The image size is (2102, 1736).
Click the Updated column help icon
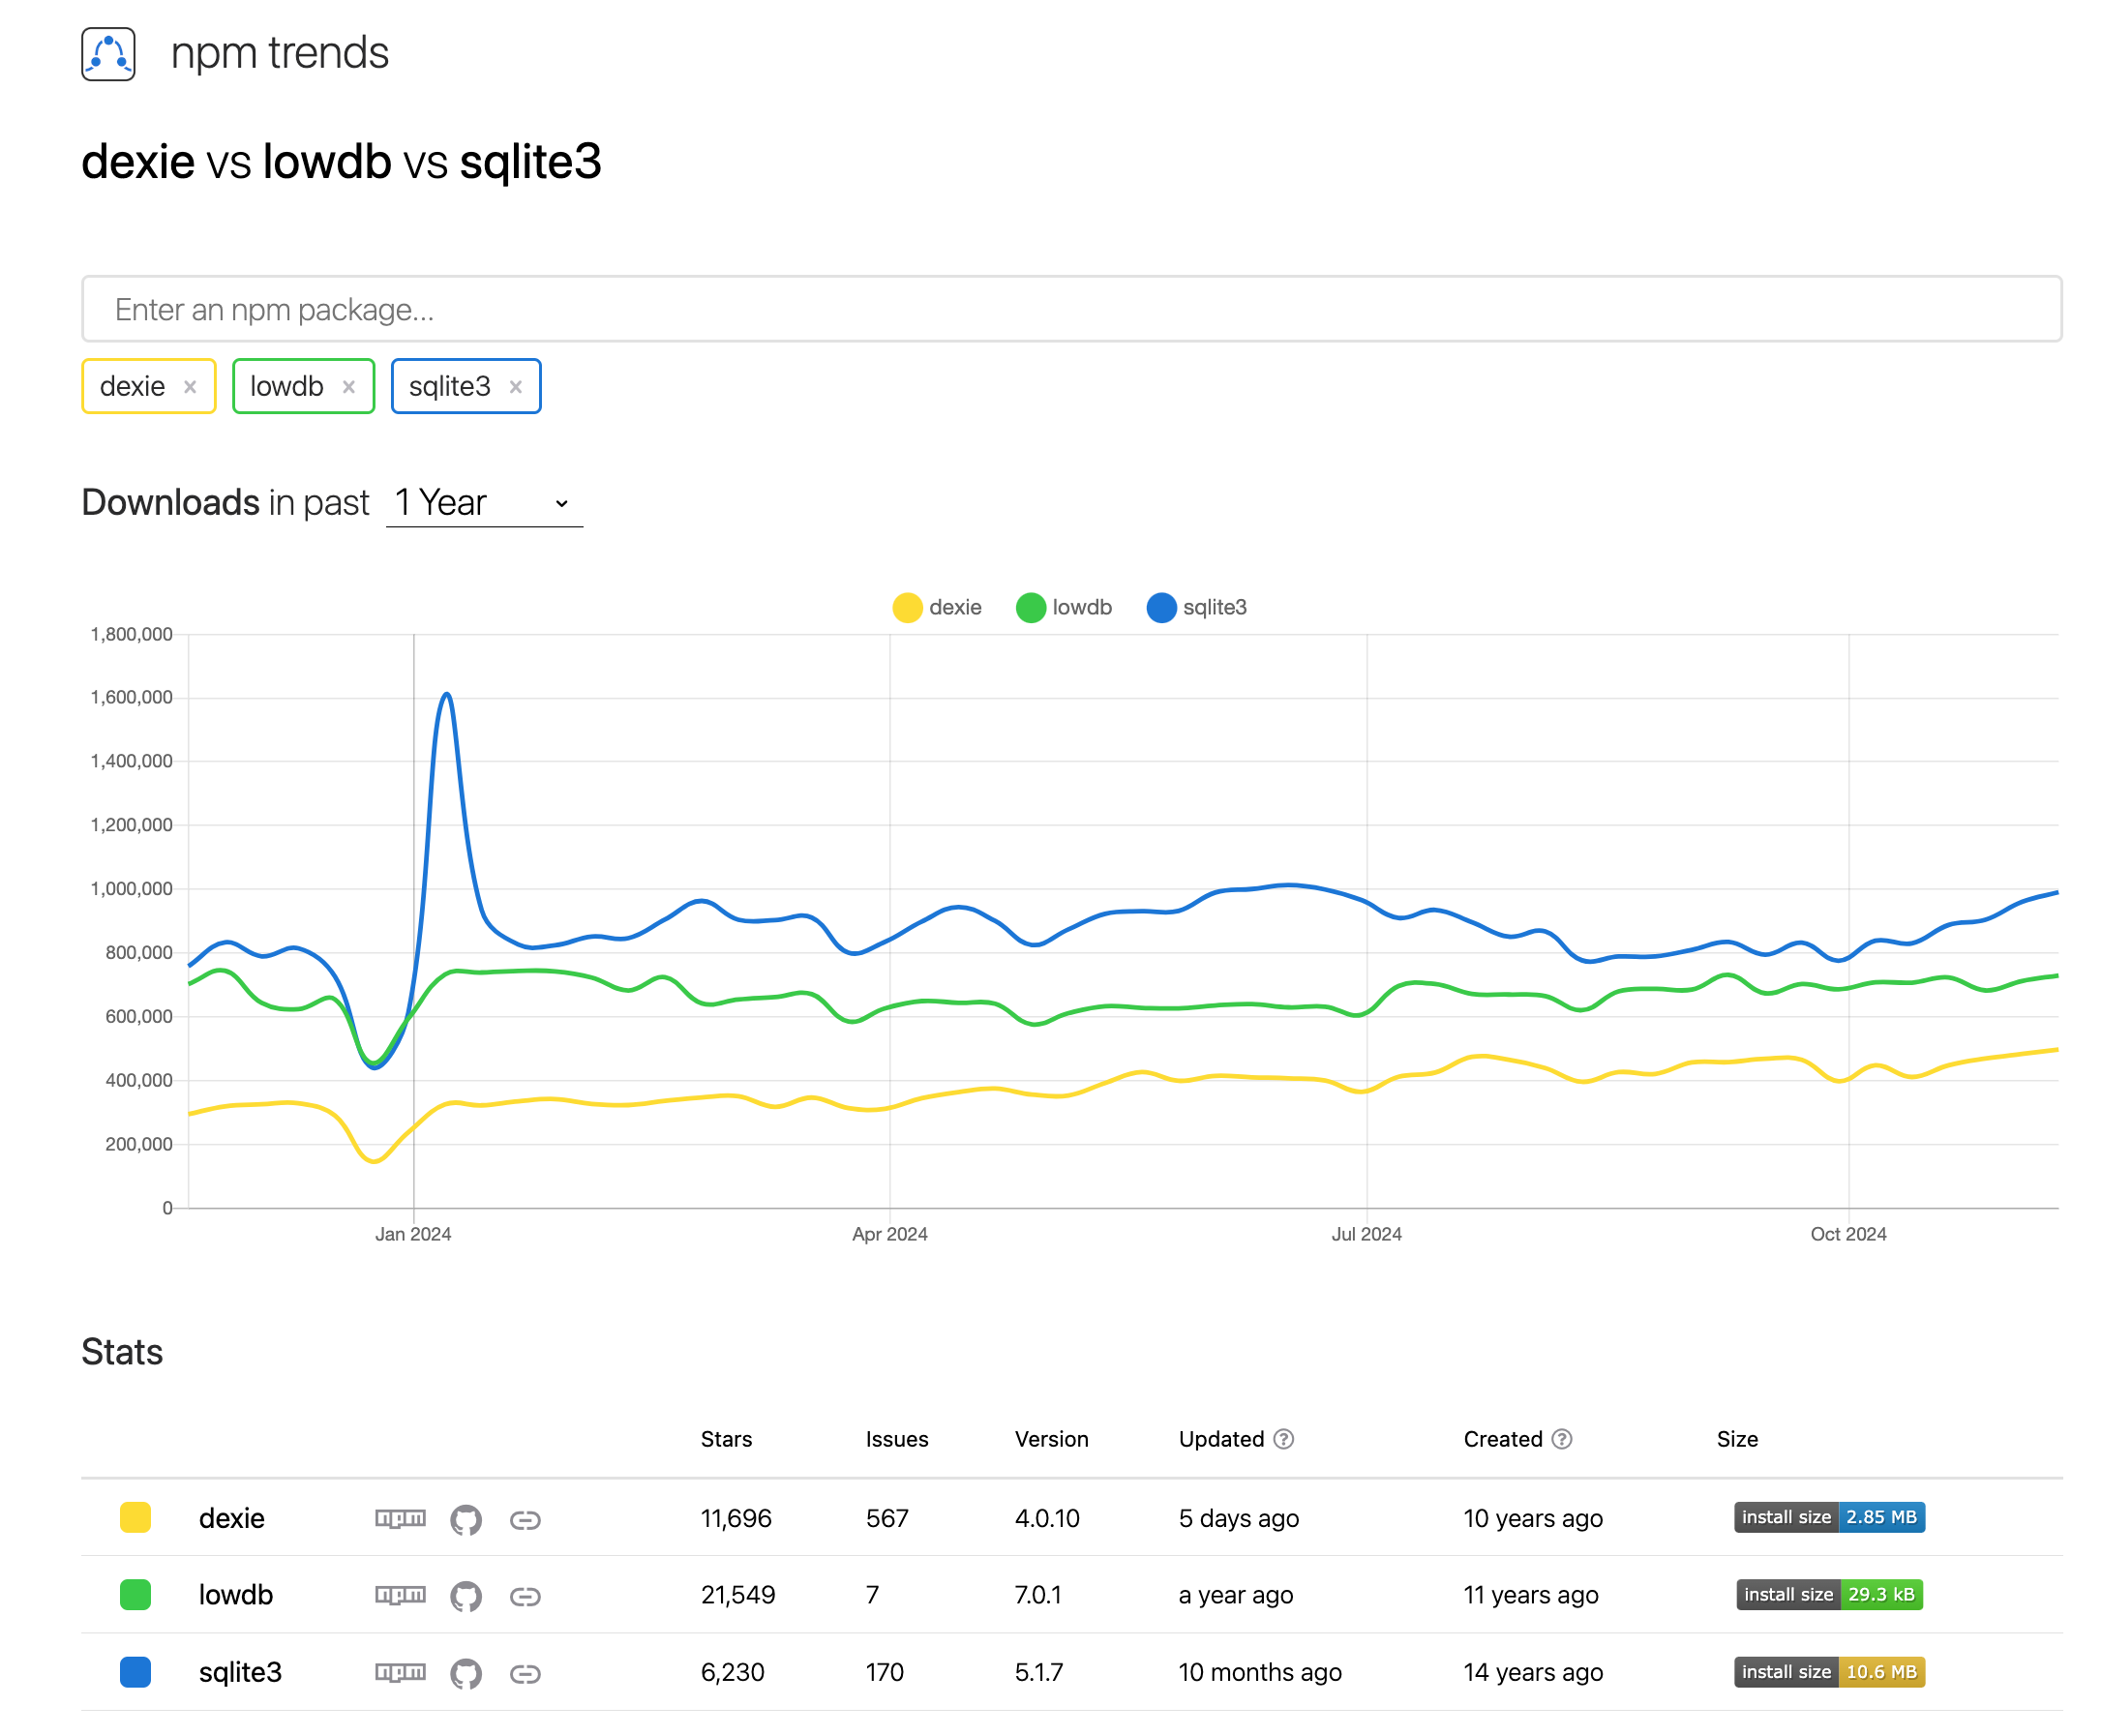(1284, 1438)
